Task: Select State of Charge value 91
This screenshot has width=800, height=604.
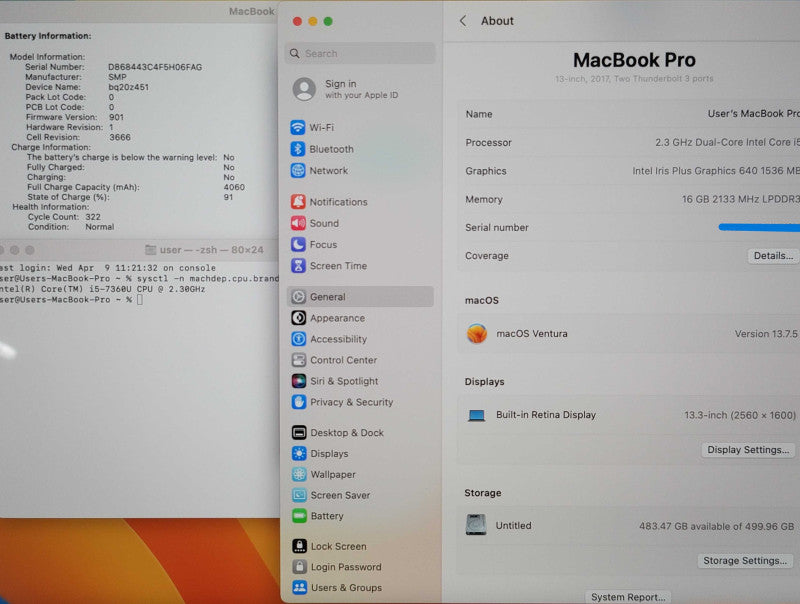Action: (228, 197)
